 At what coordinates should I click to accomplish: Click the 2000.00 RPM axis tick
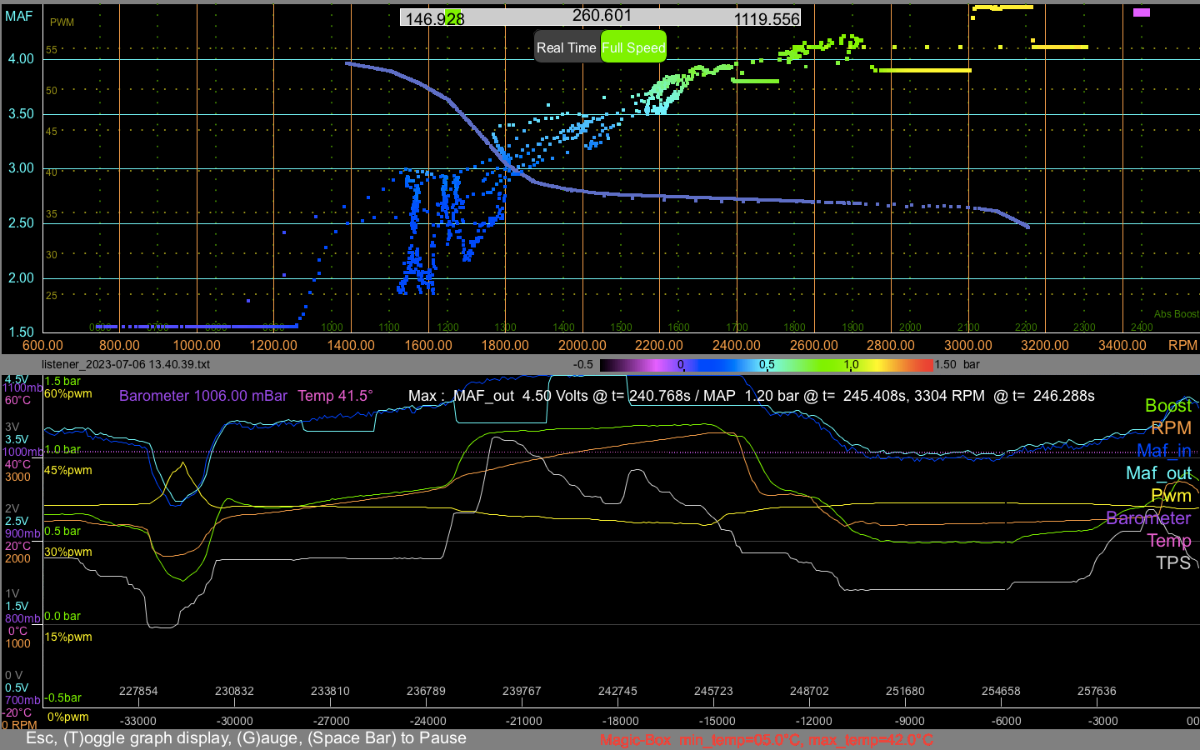pos(581,344)
